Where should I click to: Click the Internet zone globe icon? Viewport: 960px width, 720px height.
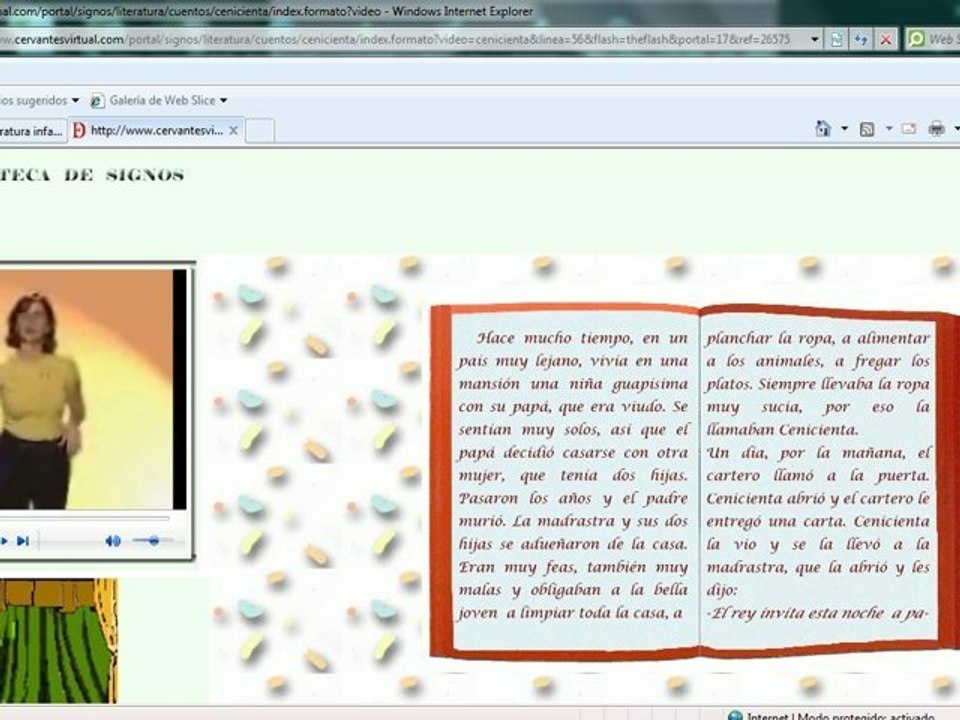pyautogui.click(x=735, y=715)
